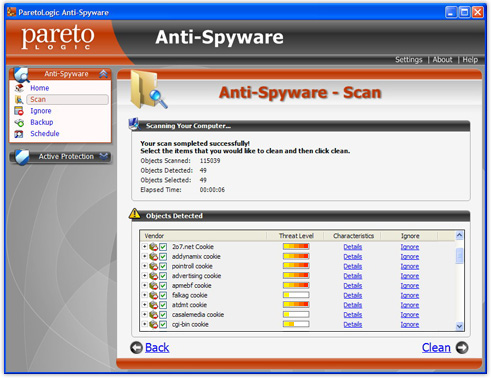This screenshot has height=378, width=491.
Task: Click the Home icon in sidebar
Action: pyautogui.click(x=19, y=88)
